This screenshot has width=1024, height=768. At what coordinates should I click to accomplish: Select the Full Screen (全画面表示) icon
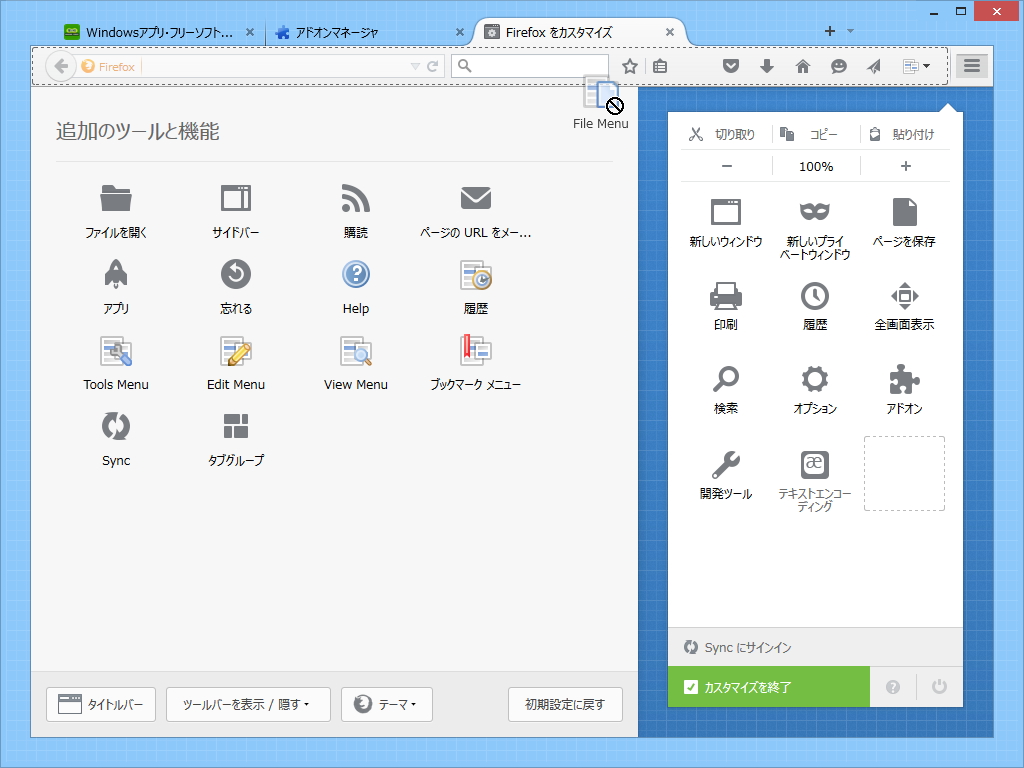904,296
